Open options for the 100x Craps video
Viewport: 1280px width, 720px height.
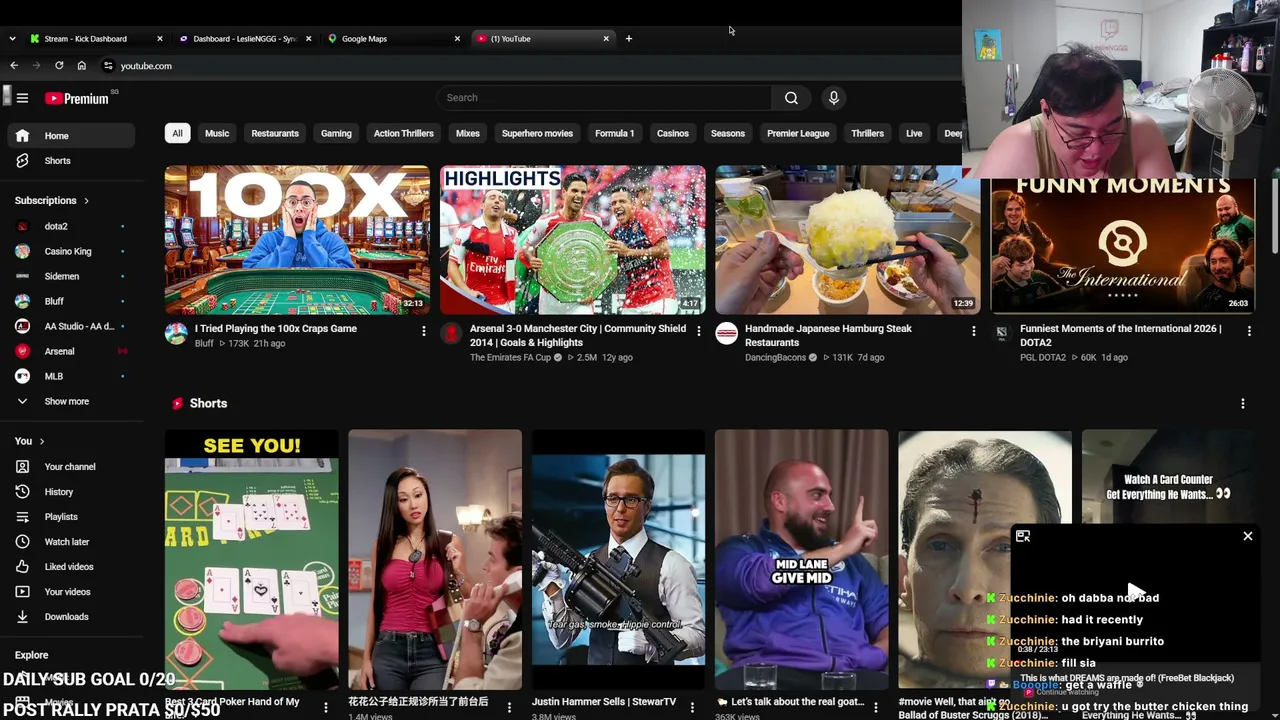pos(423,331)
